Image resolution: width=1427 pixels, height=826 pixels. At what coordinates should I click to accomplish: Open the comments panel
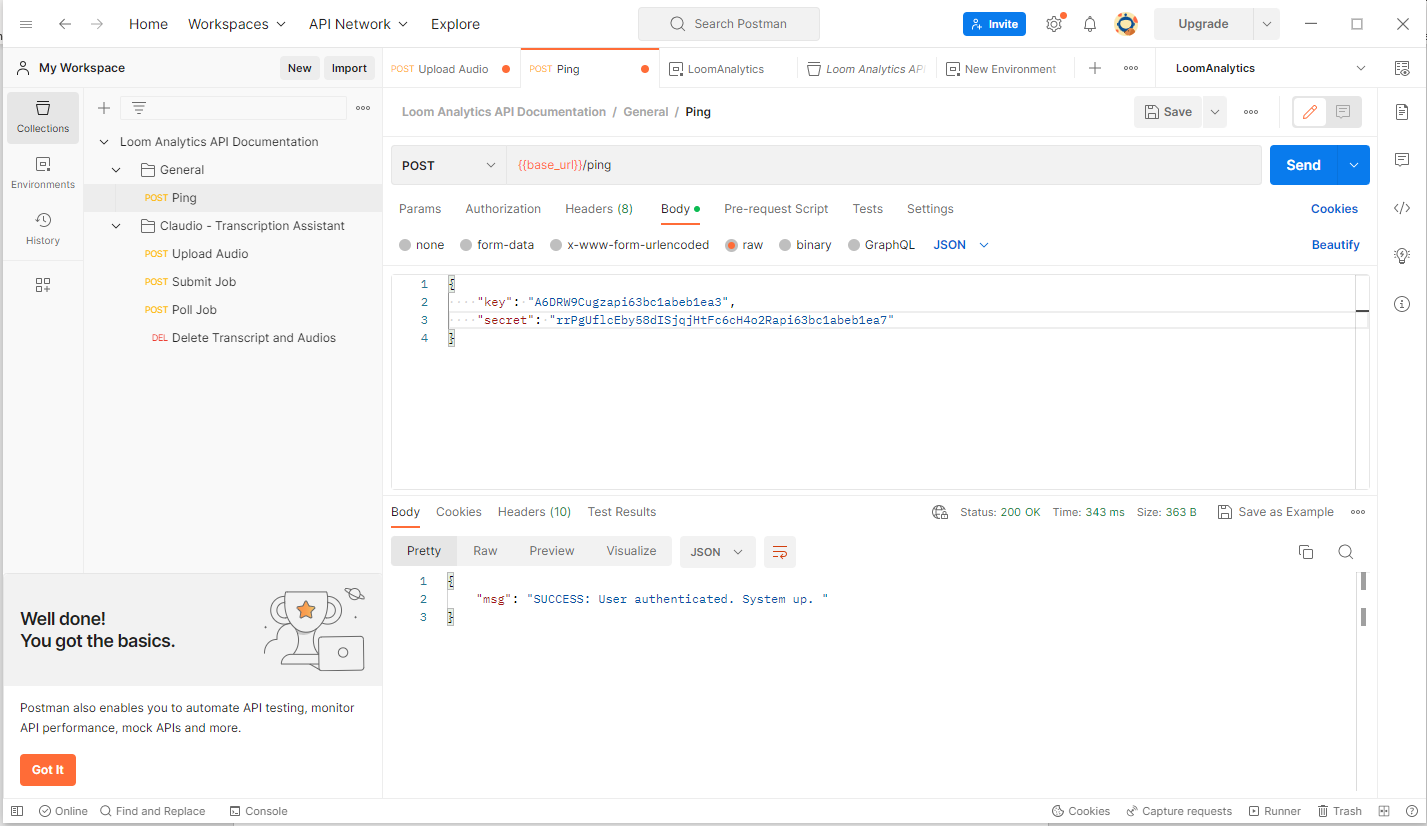point(1402,159)
